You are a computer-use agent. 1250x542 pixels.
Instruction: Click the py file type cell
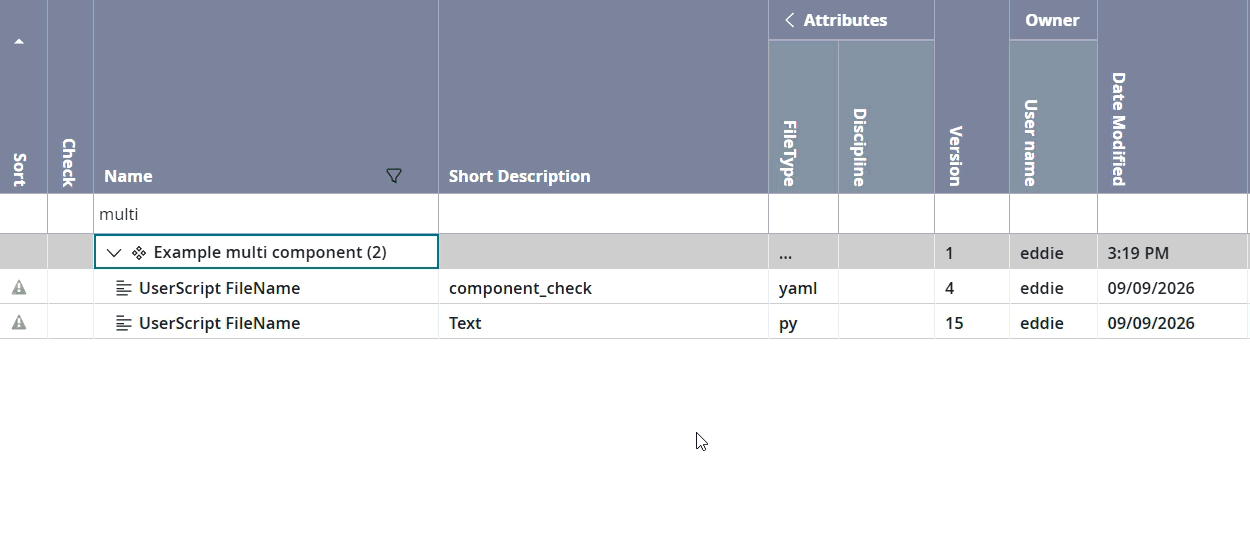(803, 323)
